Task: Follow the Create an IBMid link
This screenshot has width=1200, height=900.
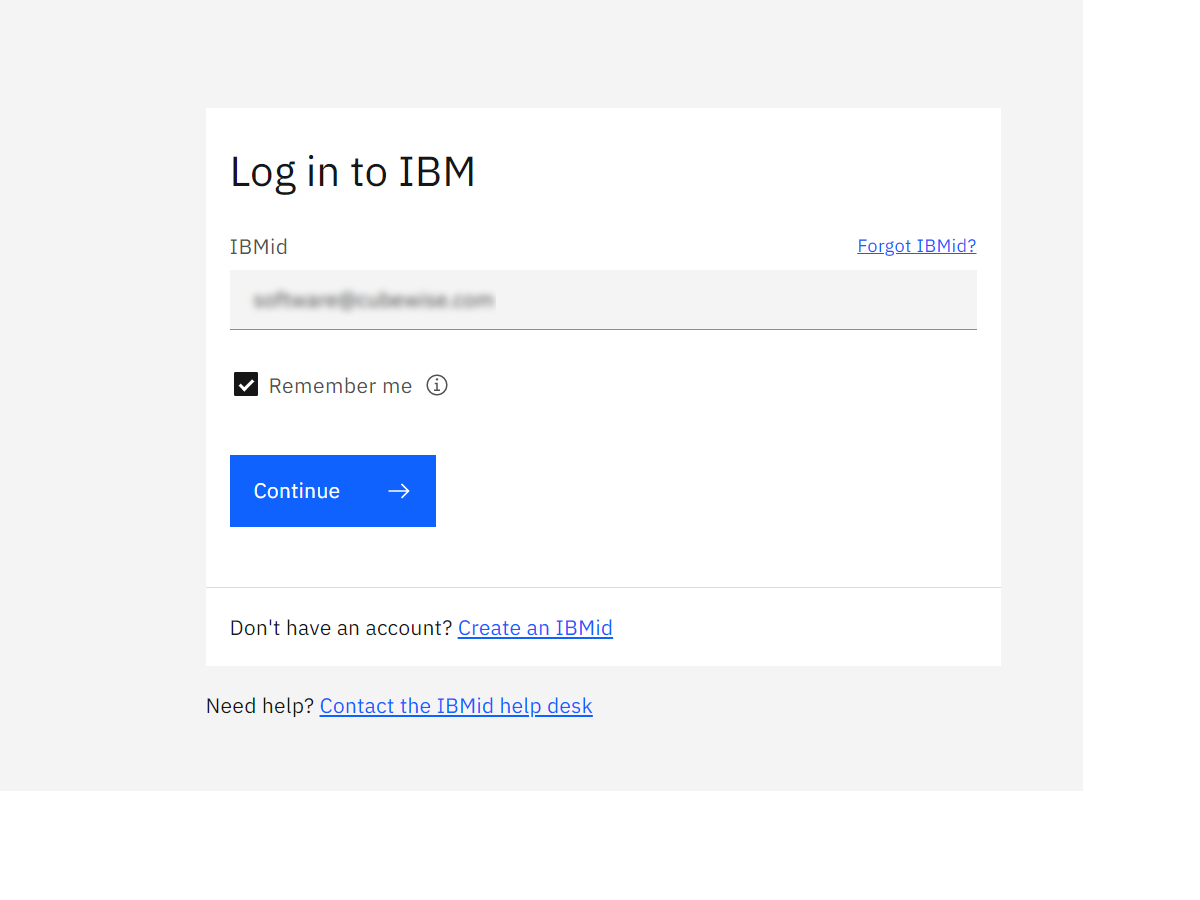Action: pos(535,628)
